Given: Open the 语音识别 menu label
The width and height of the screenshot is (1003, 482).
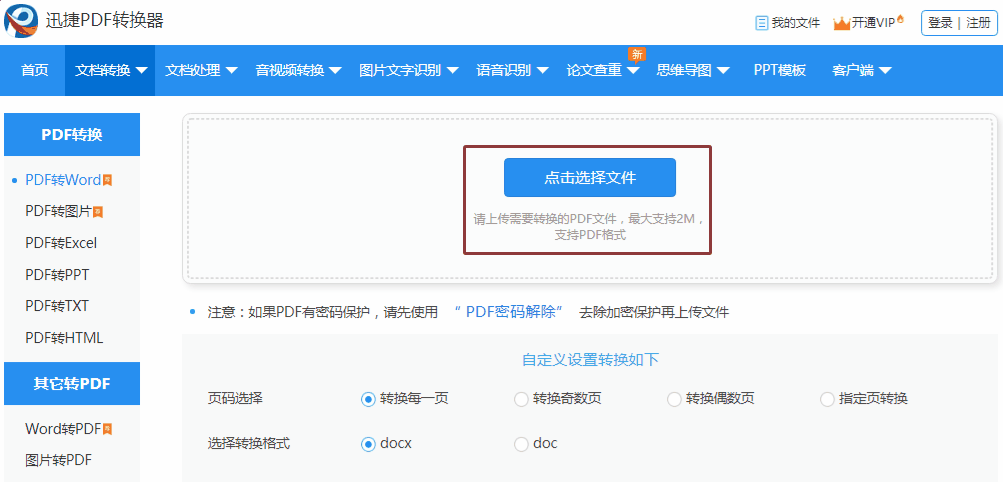Looking at the screenshot, I should pos(503,70).
